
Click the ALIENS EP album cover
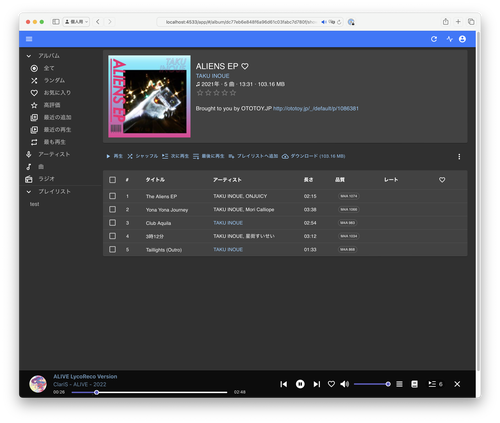[149, 96]
